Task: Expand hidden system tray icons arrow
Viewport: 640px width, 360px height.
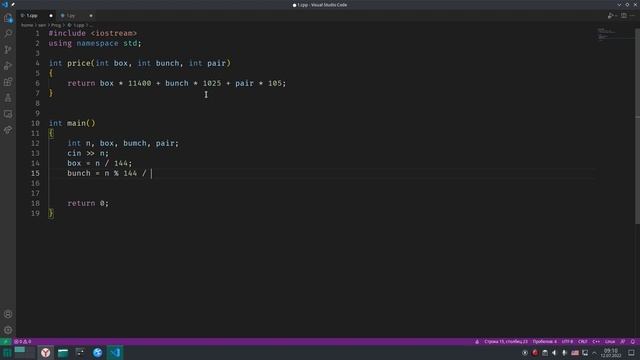Action: click(595, 353)
